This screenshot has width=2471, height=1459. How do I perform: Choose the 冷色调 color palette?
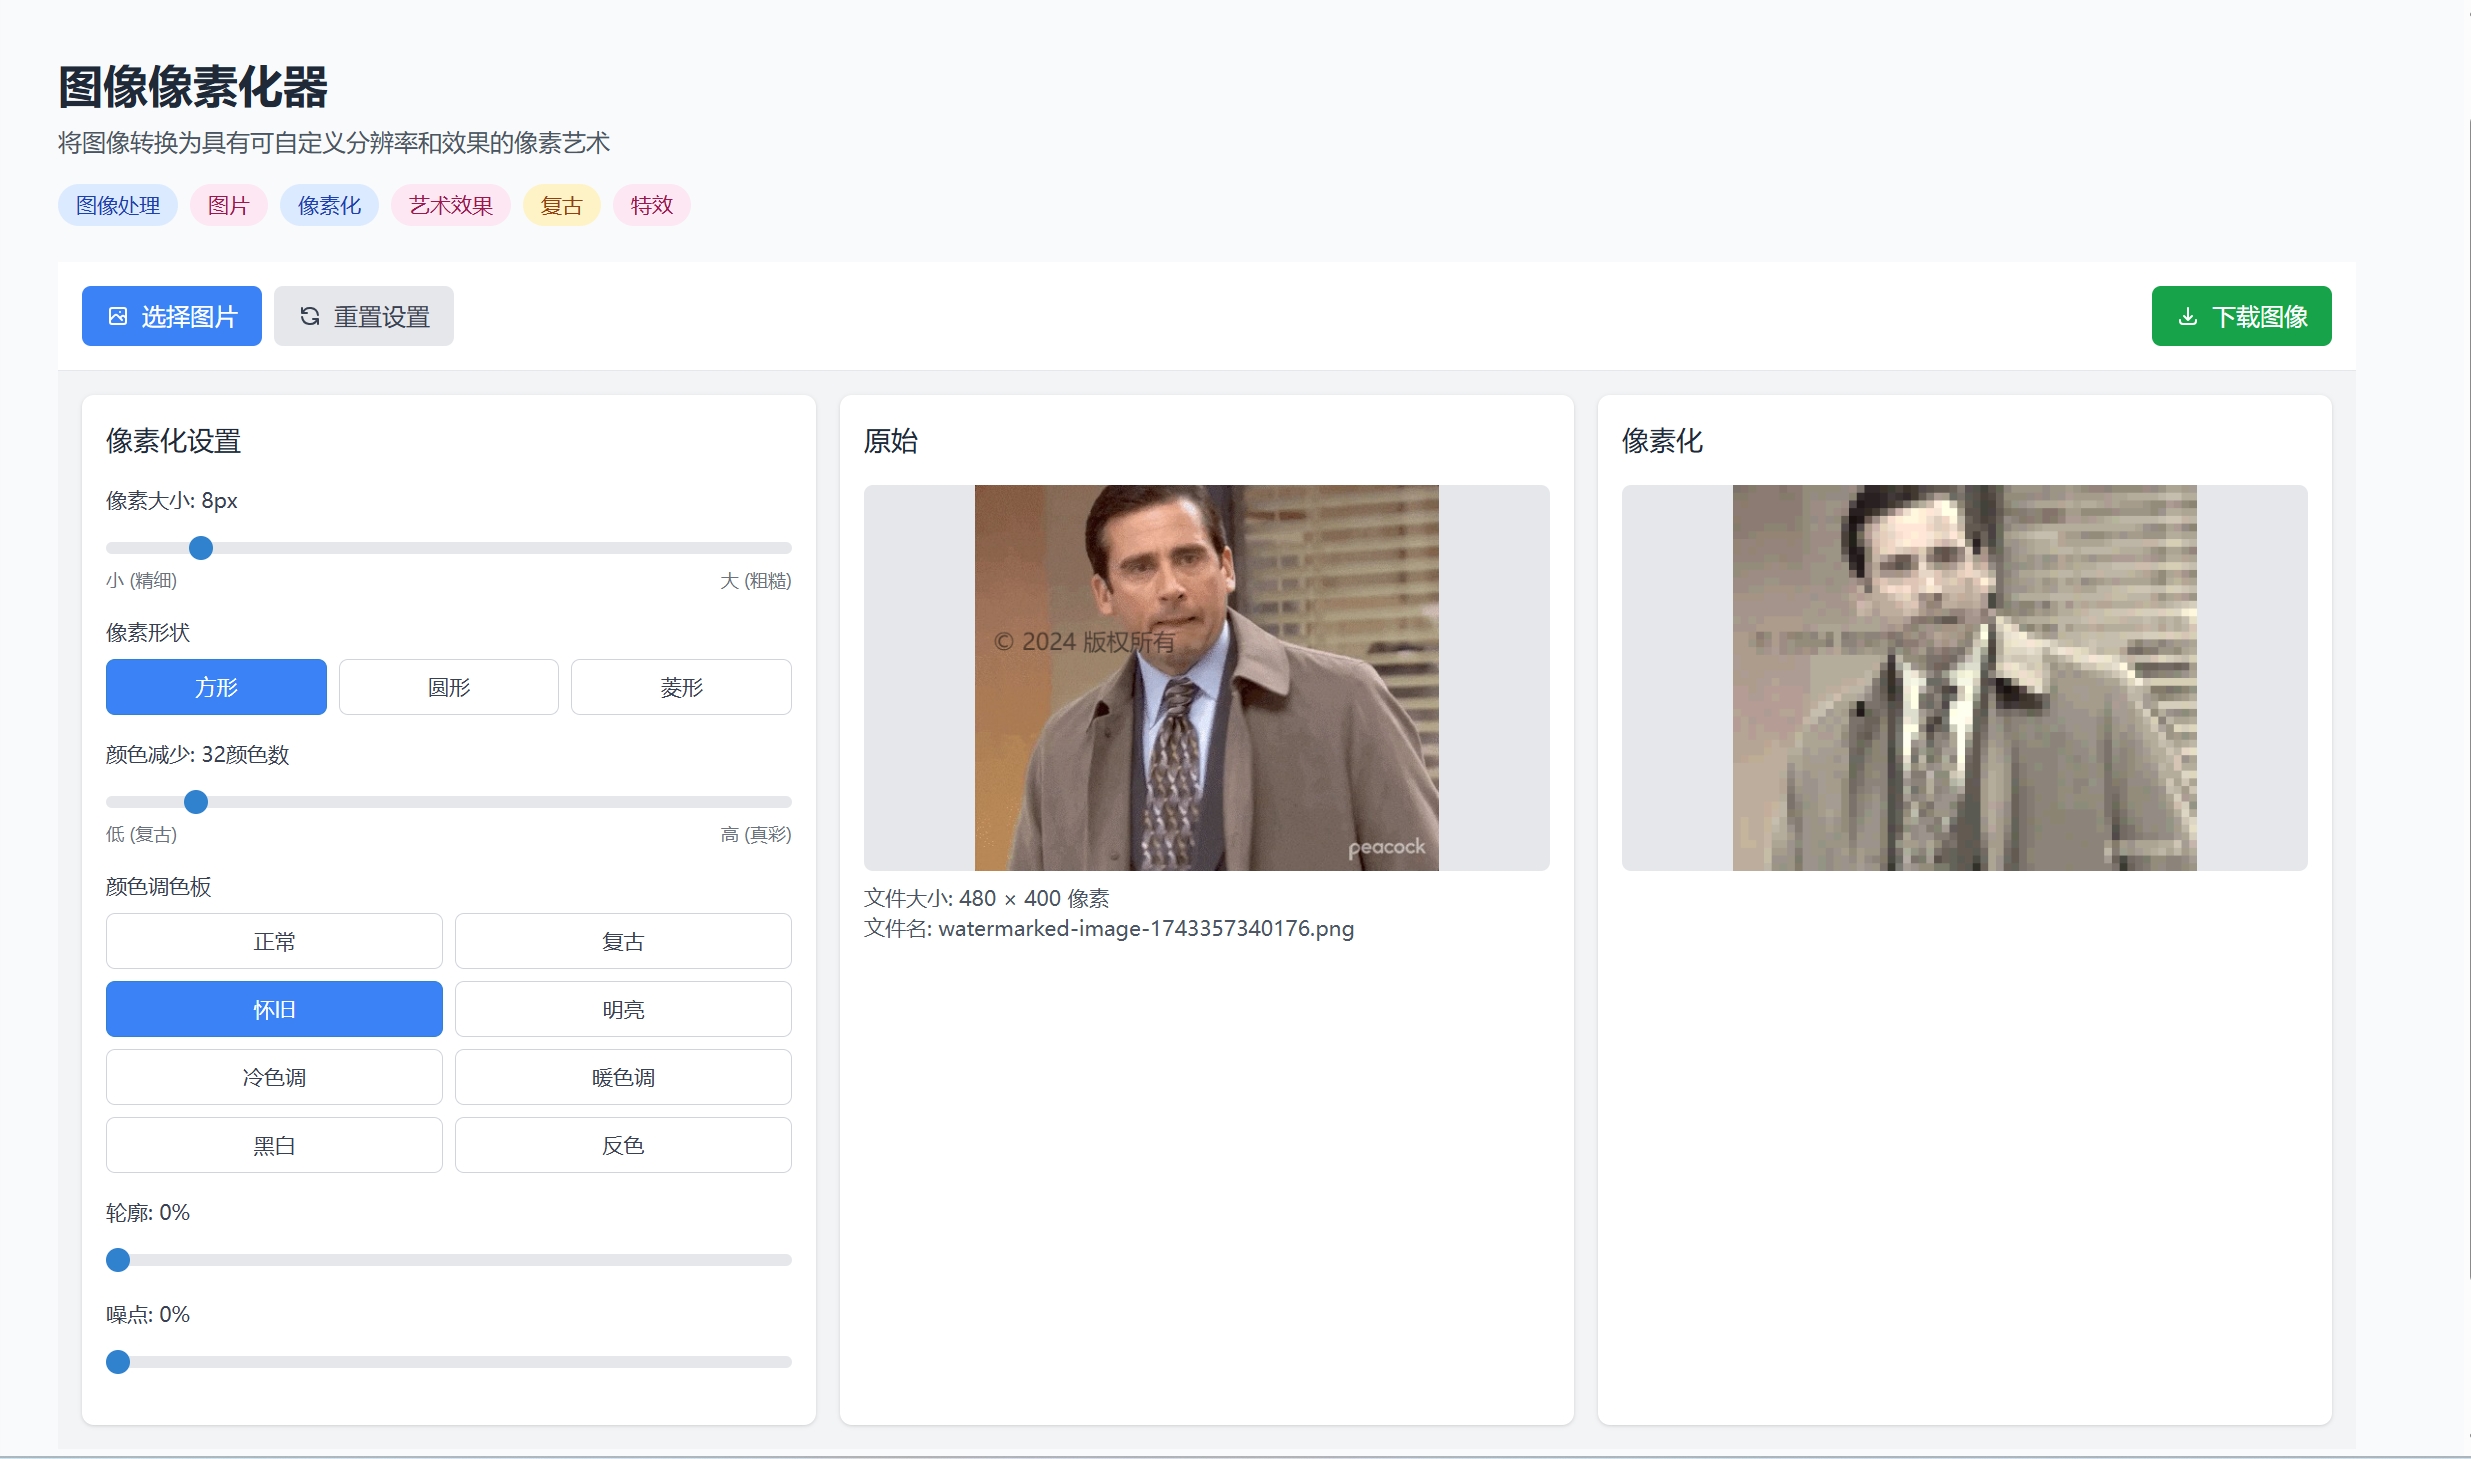pyautogui.click(x=274, y=1077)
